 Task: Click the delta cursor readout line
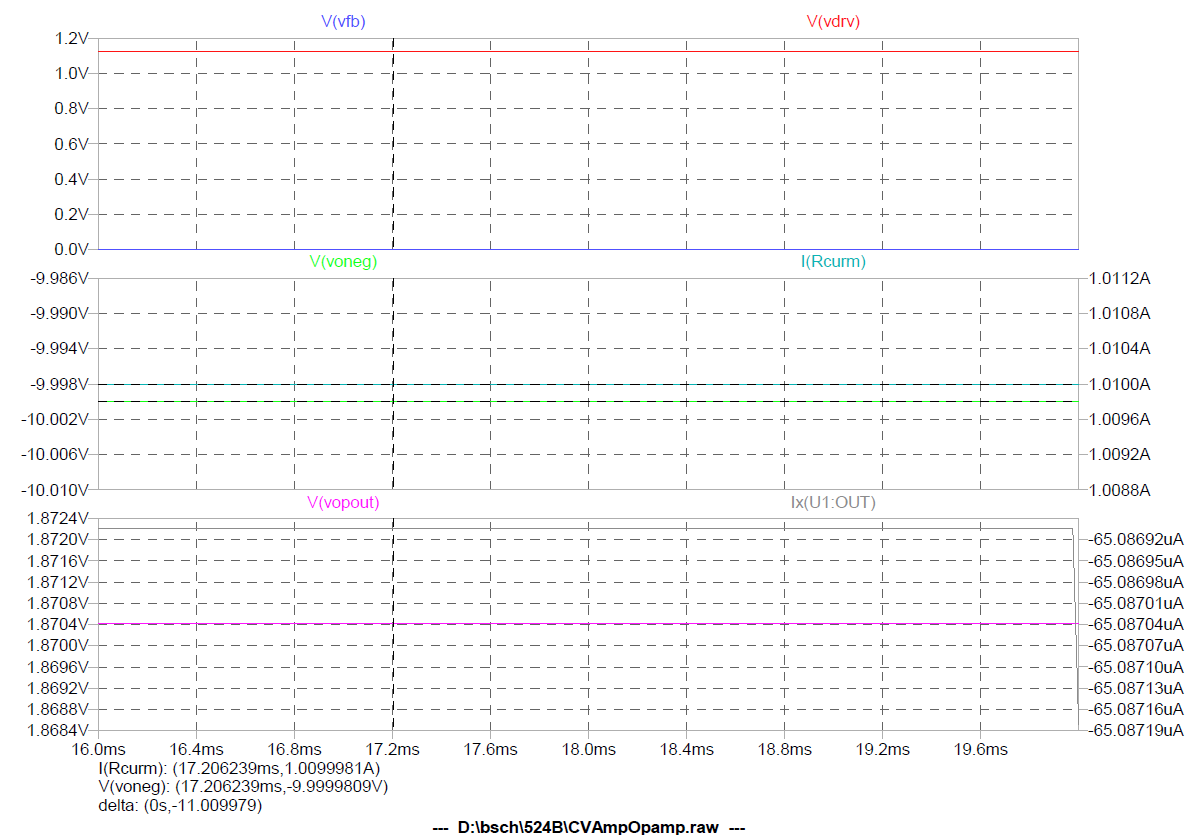tap(180, 806)
